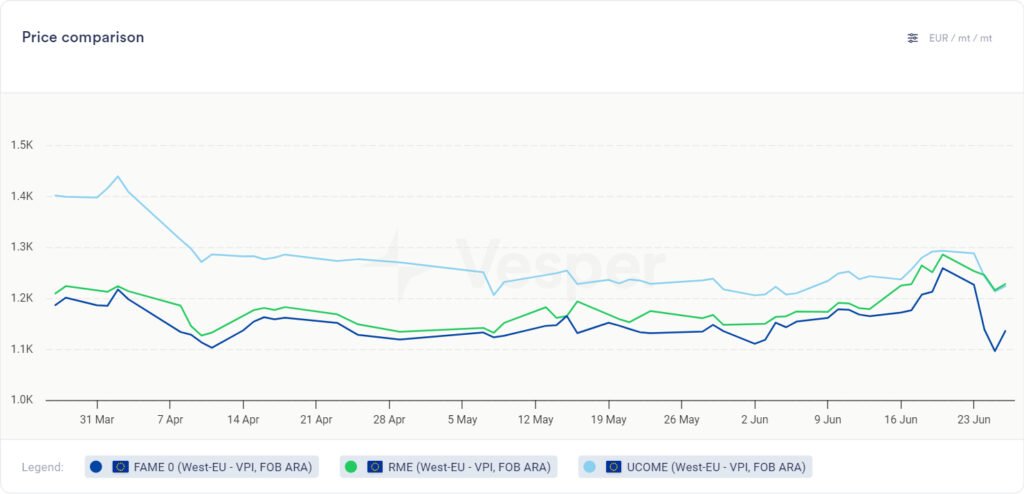Click the 12 May date axis label
Screen dimensions: 1024x494
pos(536,420)
